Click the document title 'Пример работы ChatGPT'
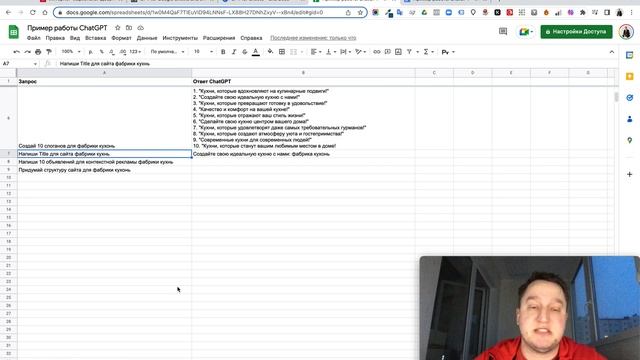Viewport: 640px width, 360px height. (x=67, y=28)
